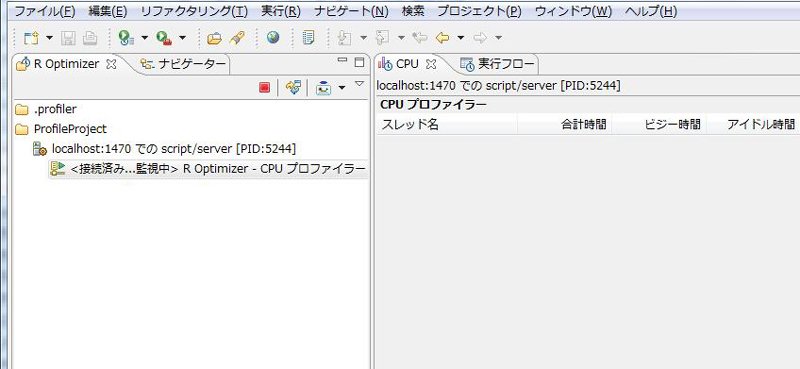Click the running profiler icon beside 接続済み
Image resolution: width=800 pixels, height=369 pixels.
[58, 168]
